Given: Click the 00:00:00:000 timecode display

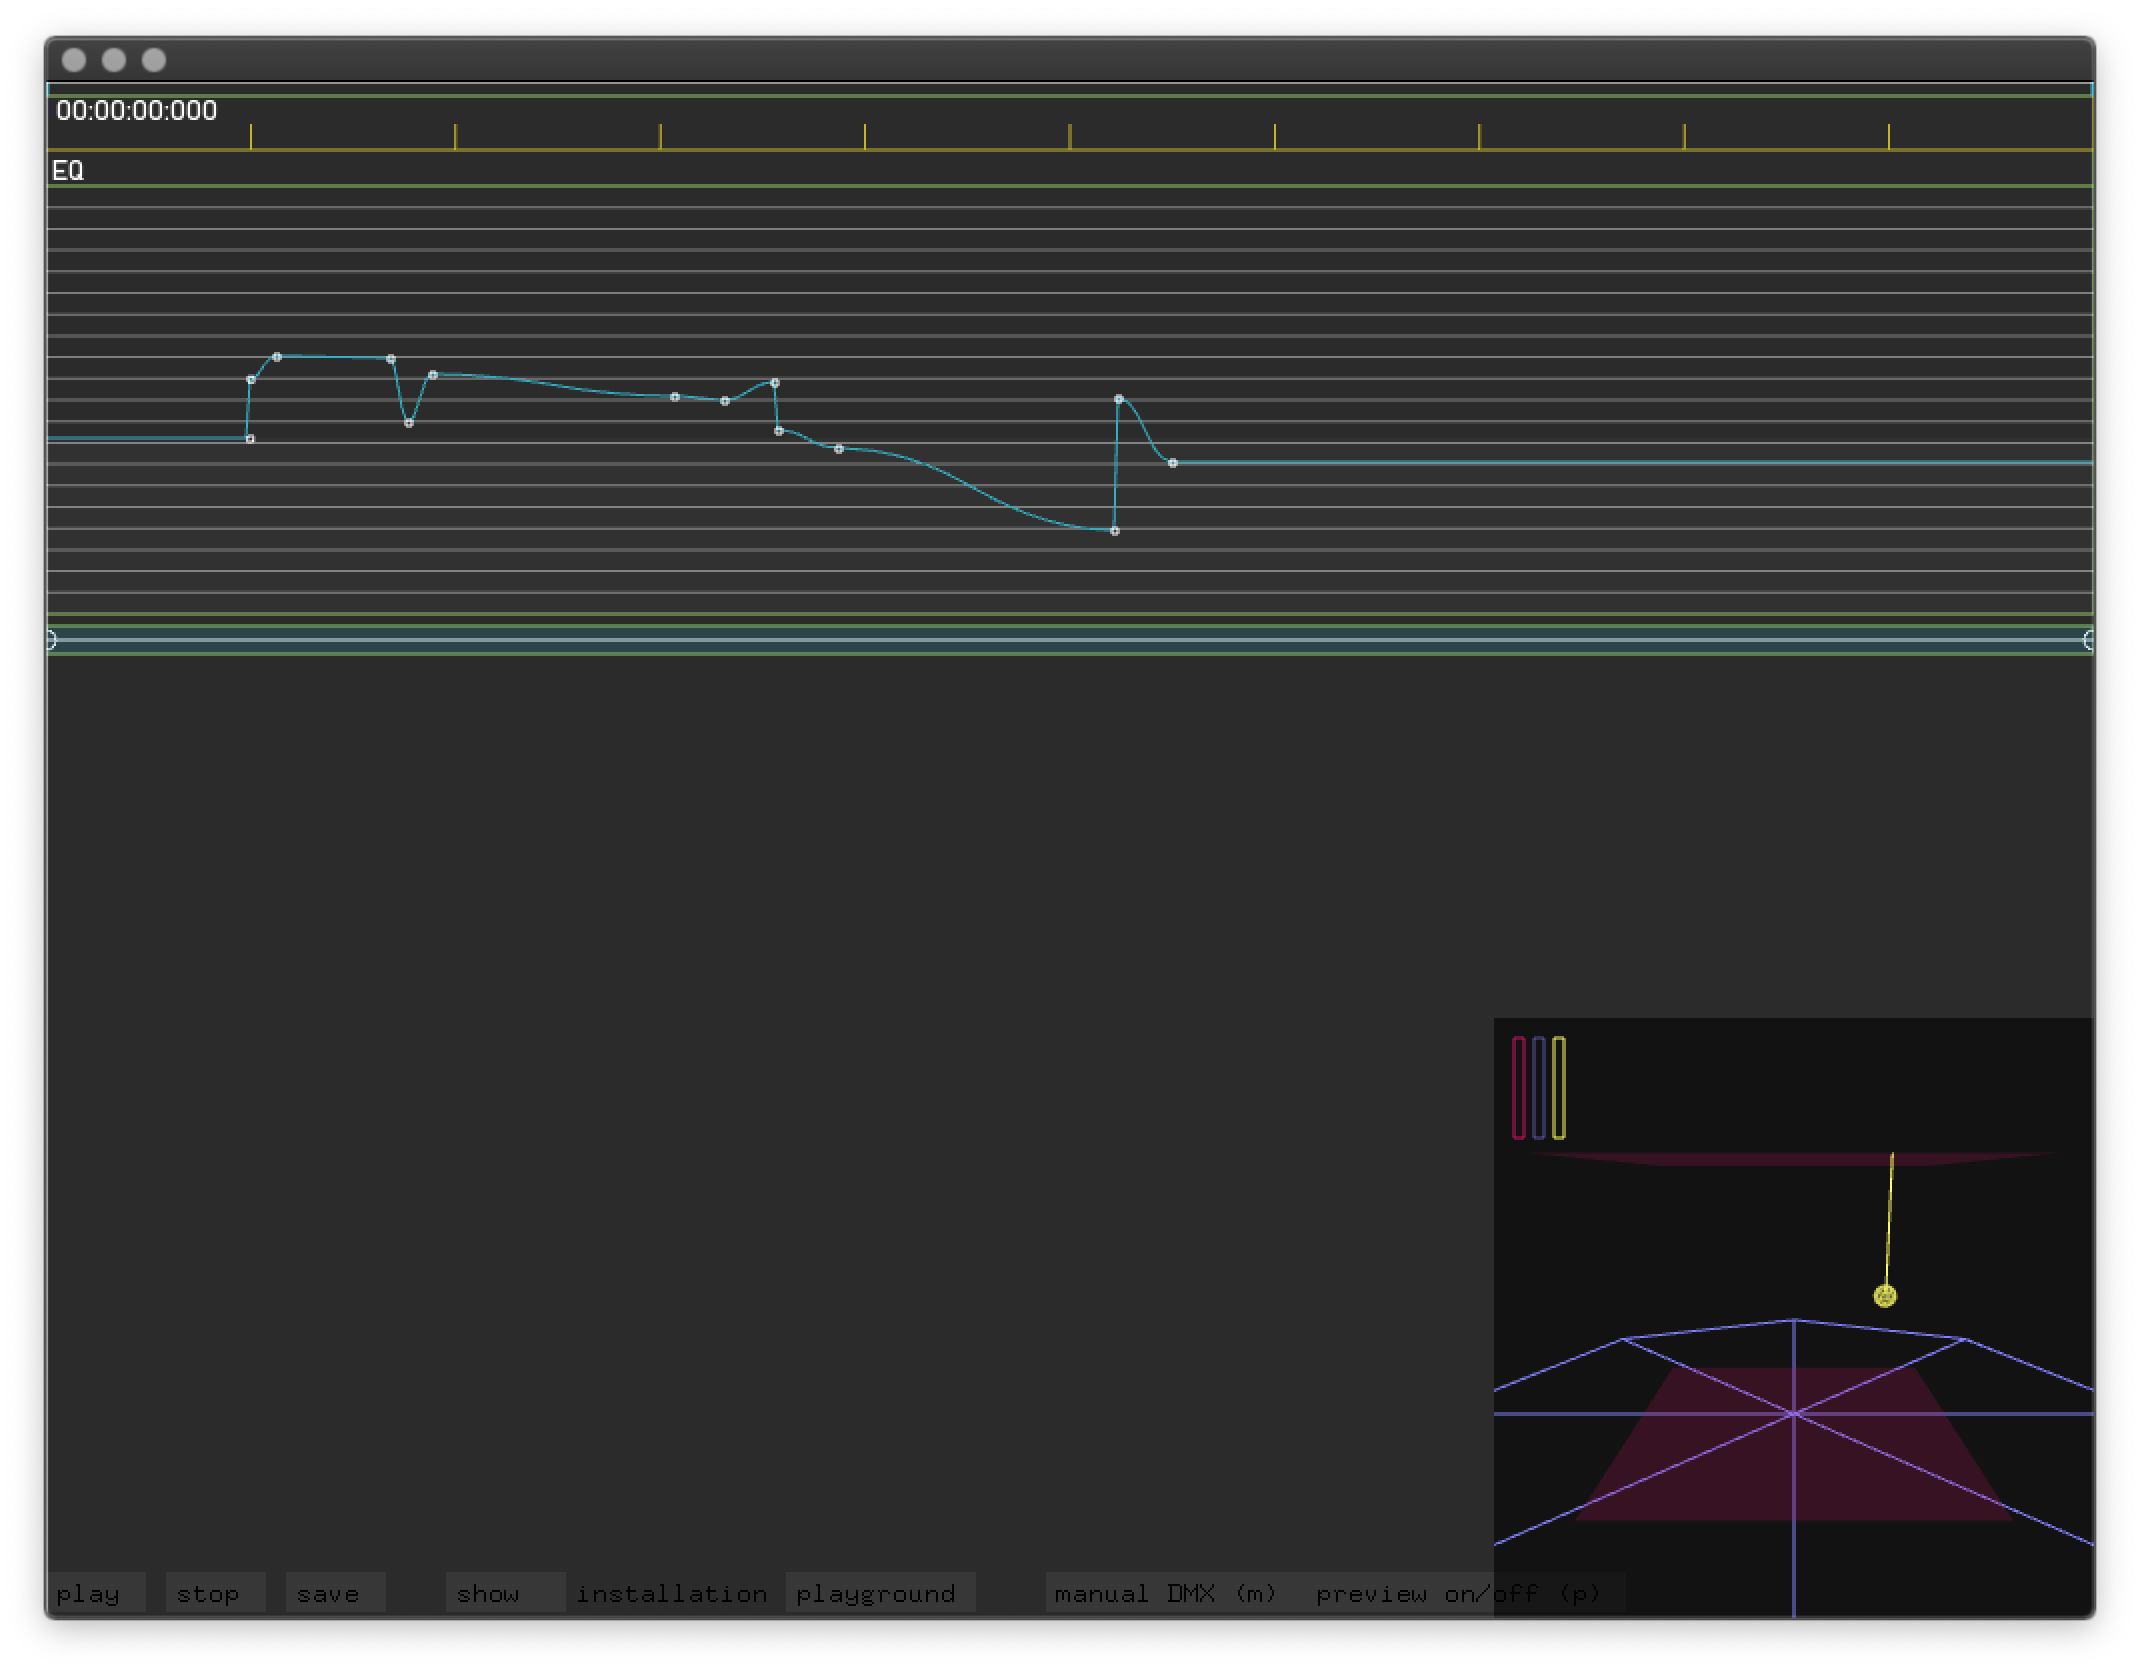Looking at the screenshot, I should (135, 110).
